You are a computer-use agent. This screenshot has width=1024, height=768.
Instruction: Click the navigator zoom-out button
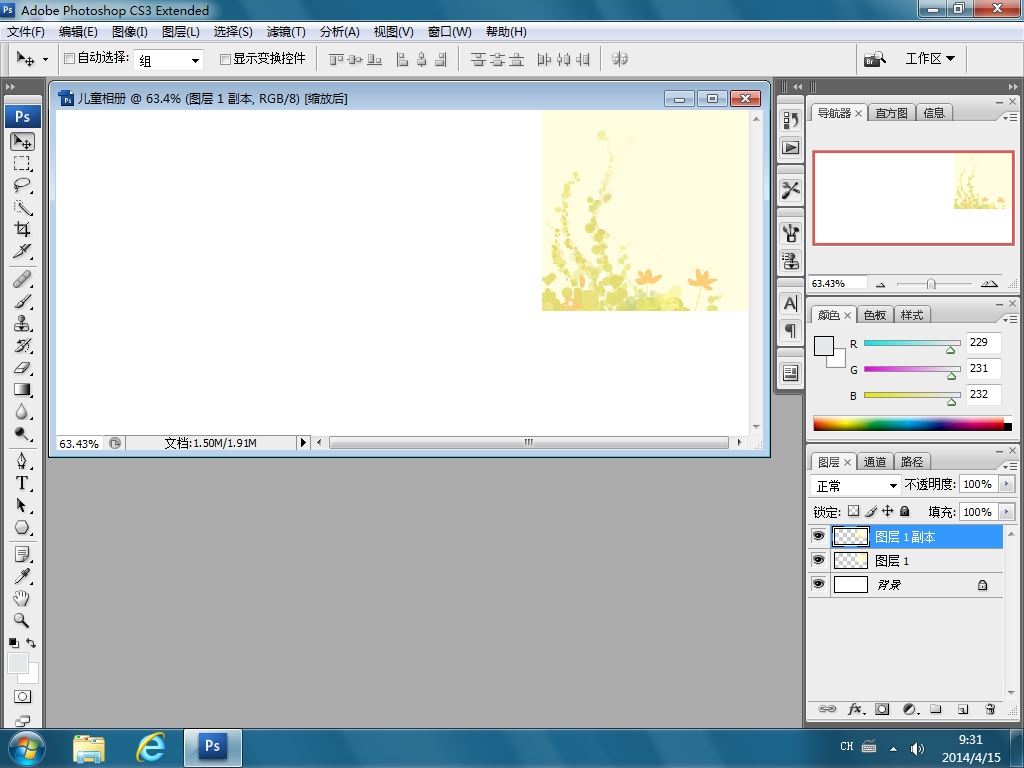coord(880,284)
